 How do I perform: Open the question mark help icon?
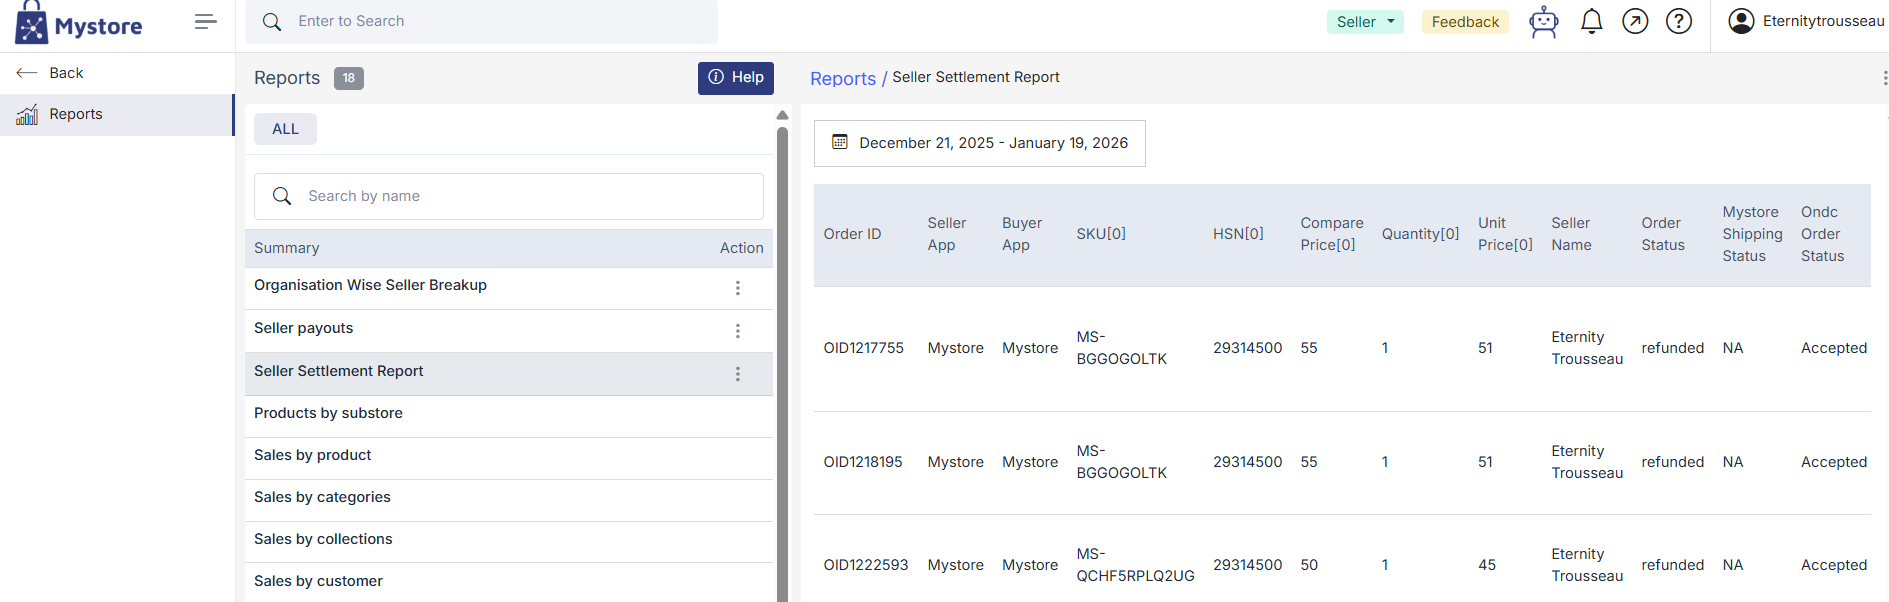(x=1679, y=21)
